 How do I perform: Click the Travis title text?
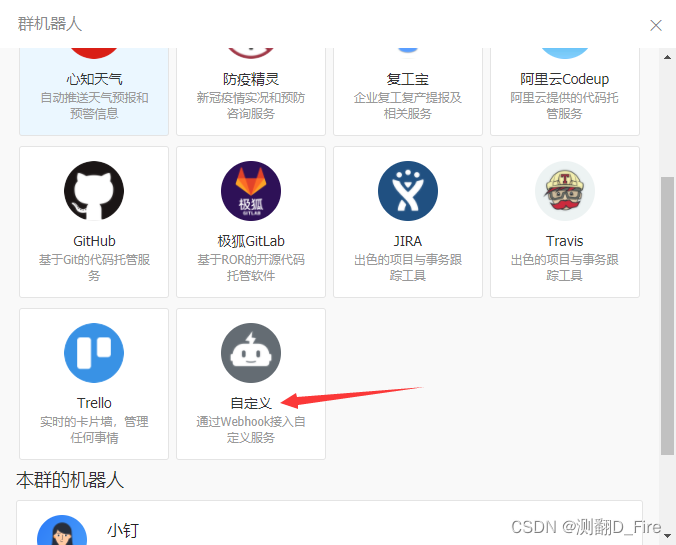pos(565,241)
